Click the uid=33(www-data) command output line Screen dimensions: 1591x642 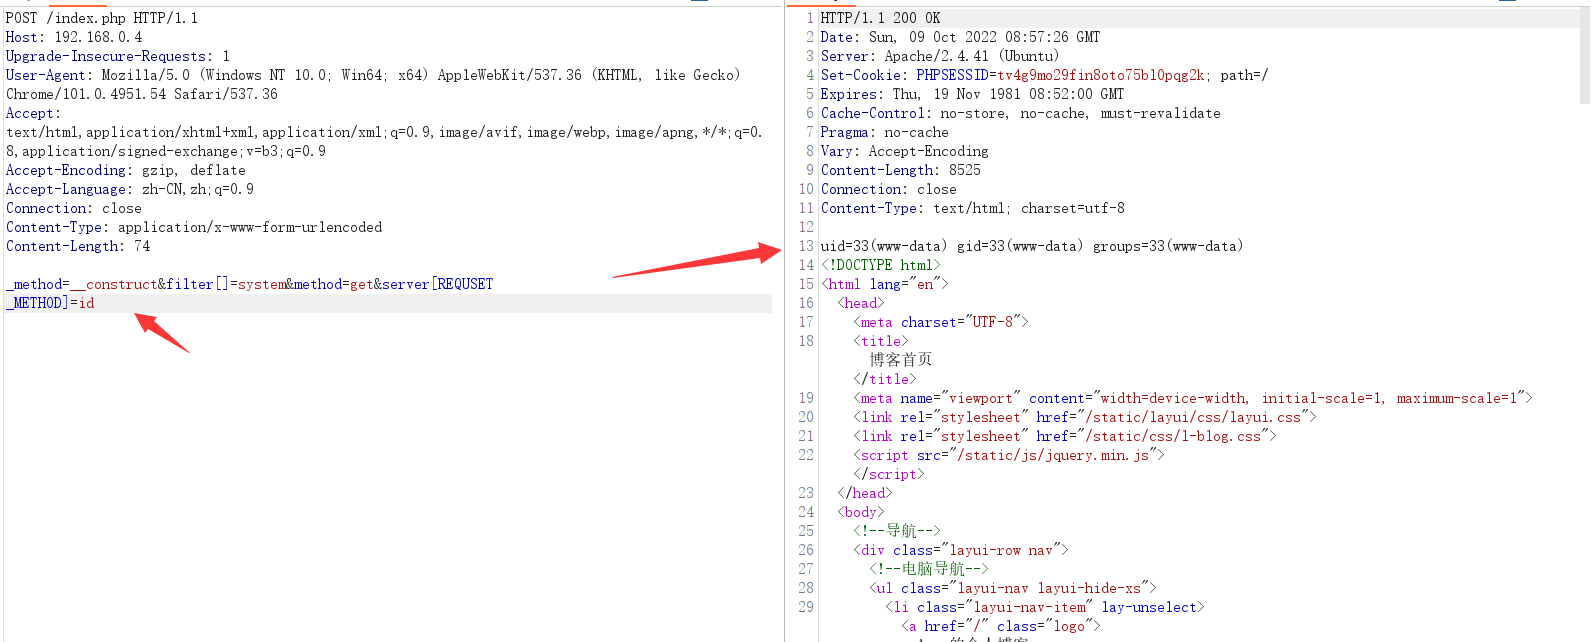click(1031, 246)
